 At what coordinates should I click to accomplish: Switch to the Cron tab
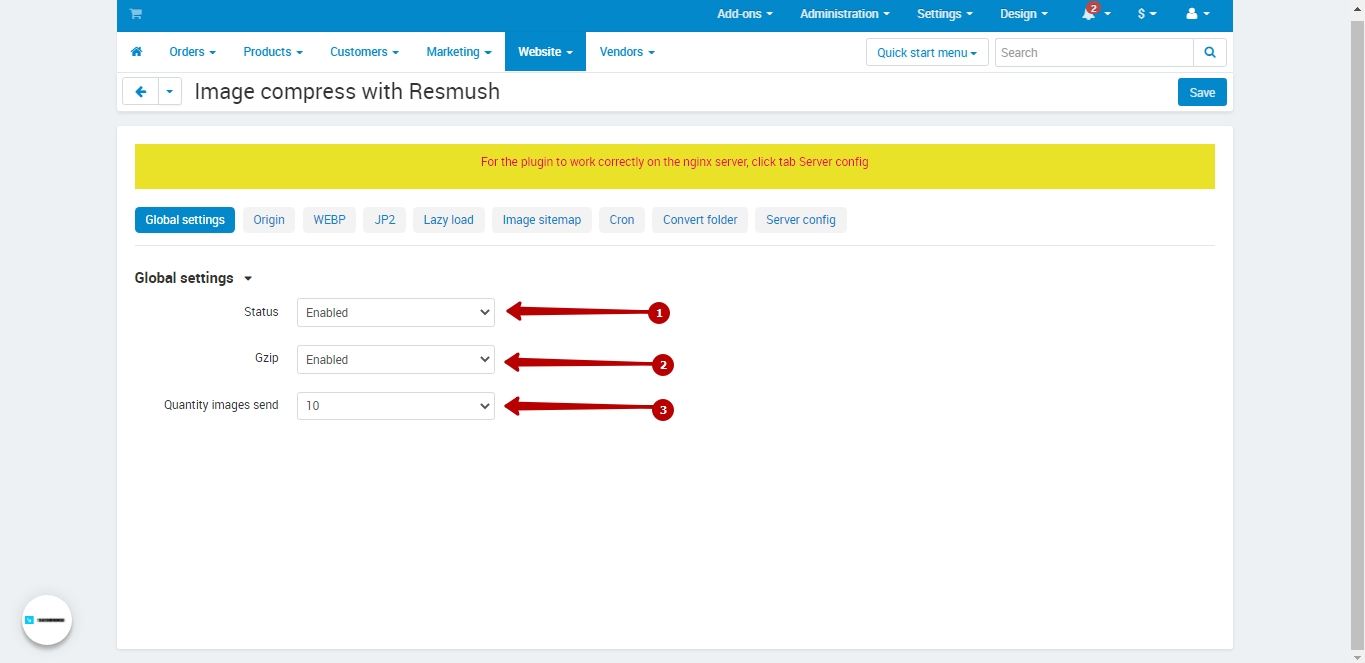pos(622,220)
